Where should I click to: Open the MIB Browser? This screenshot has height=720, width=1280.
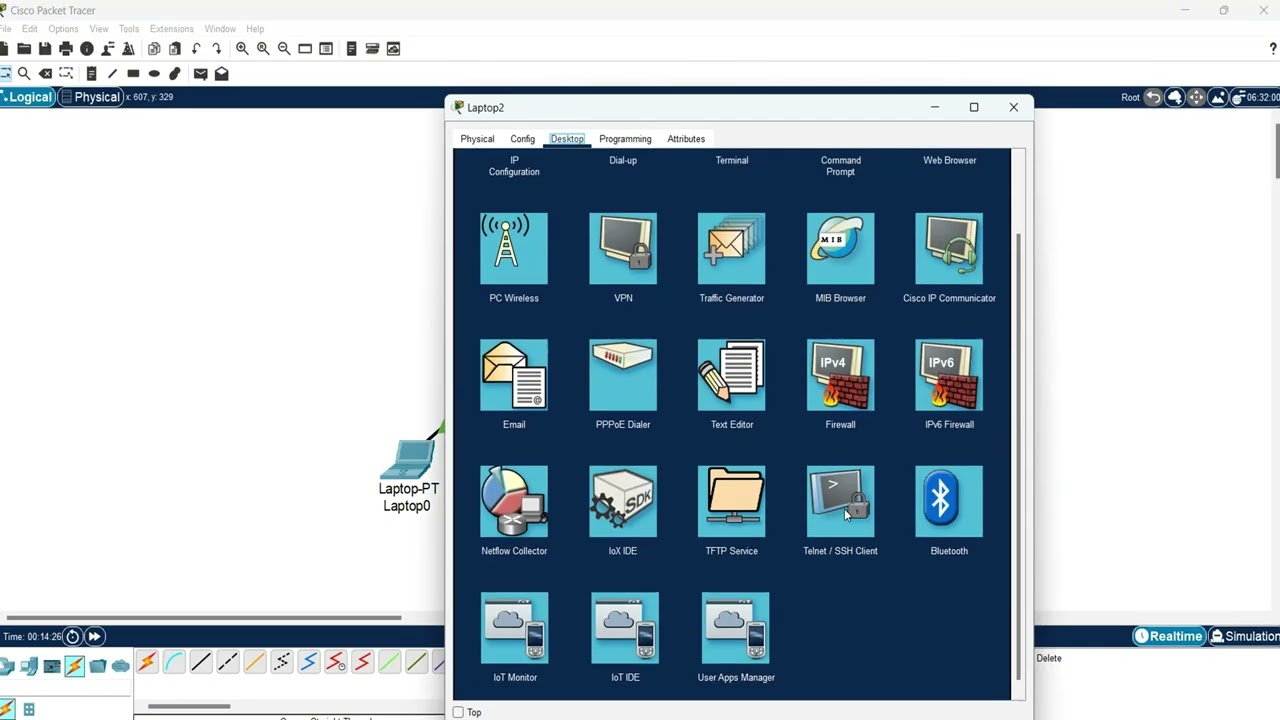coord(840,248)
